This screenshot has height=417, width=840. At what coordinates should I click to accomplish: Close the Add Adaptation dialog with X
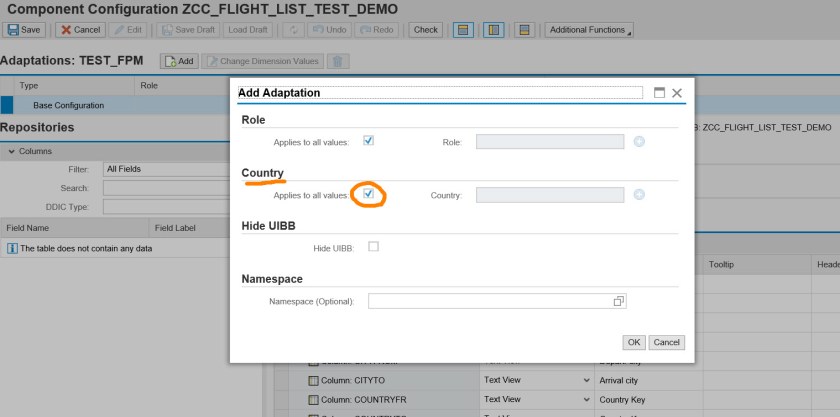click(677, 93)
